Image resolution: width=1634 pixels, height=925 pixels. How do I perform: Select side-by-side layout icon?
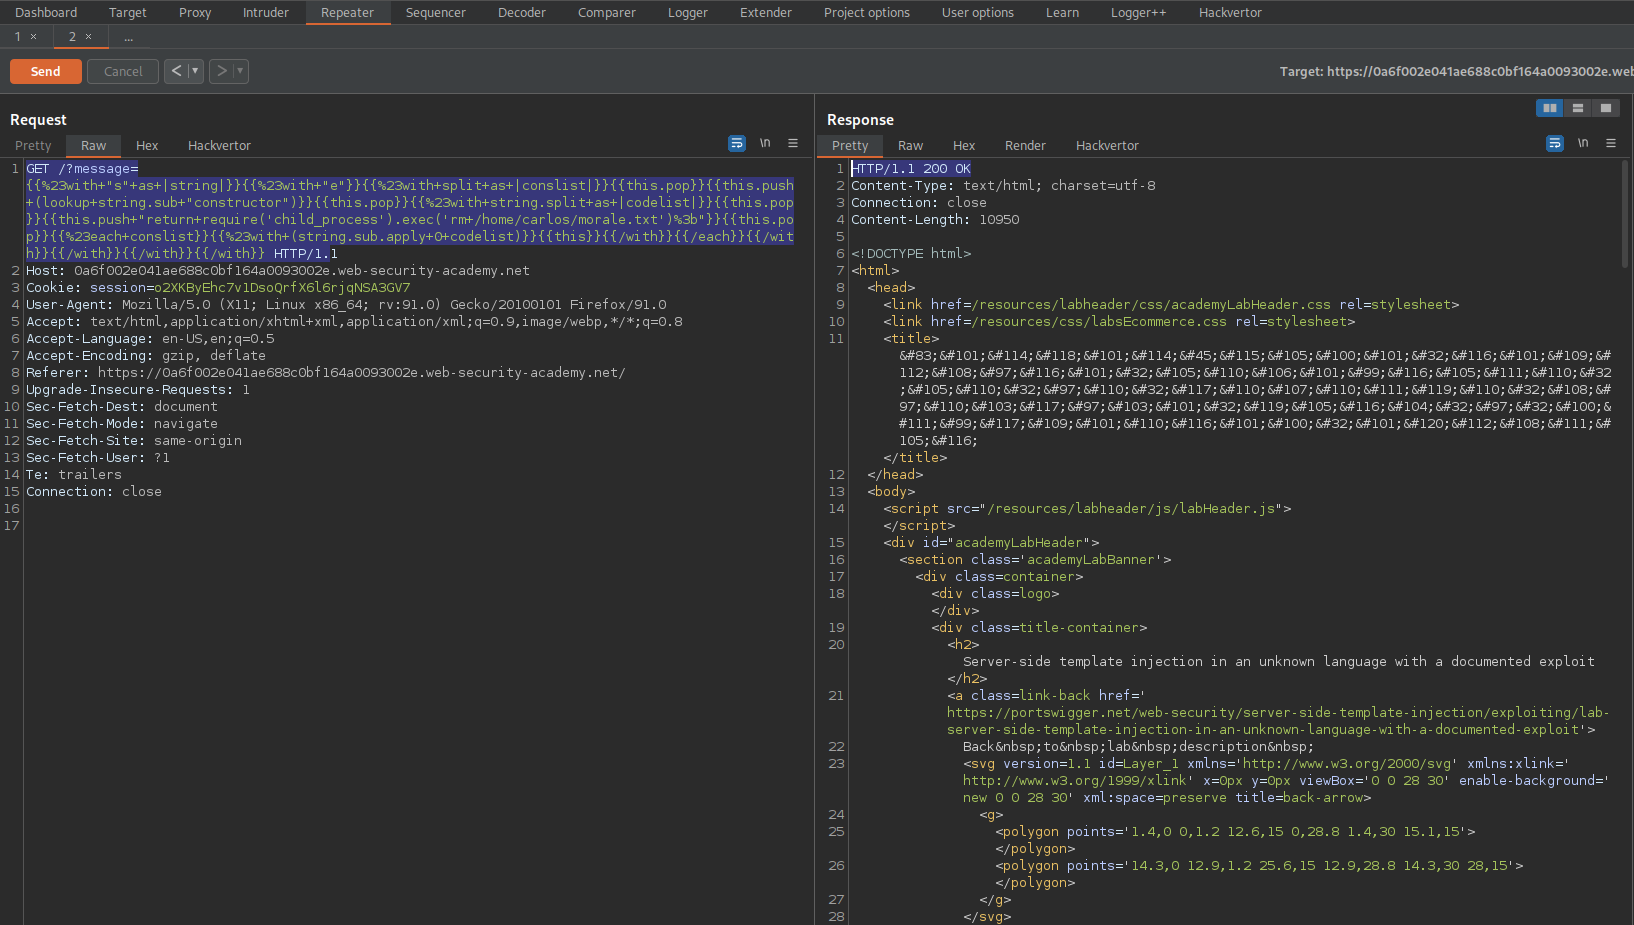(x=1549, y=108)
